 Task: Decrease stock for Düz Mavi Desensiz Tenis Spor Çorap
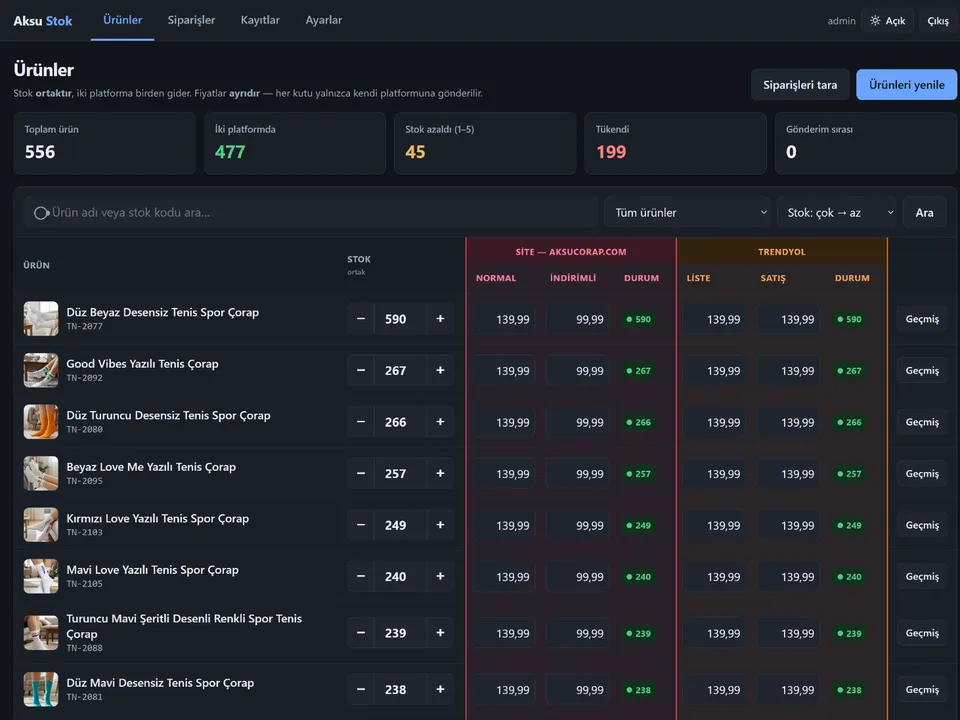[361, 689]
